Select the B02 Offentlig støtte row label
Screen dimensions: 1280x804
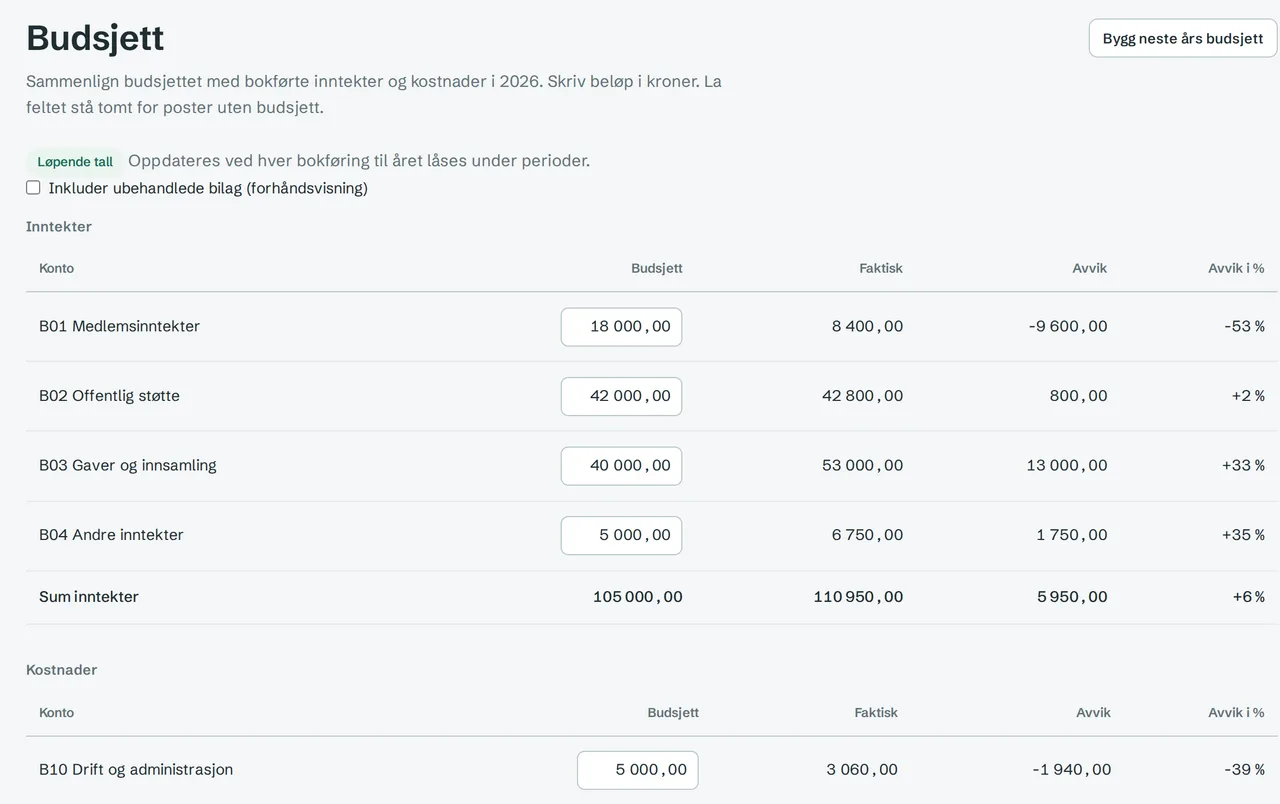pos(109,396)
